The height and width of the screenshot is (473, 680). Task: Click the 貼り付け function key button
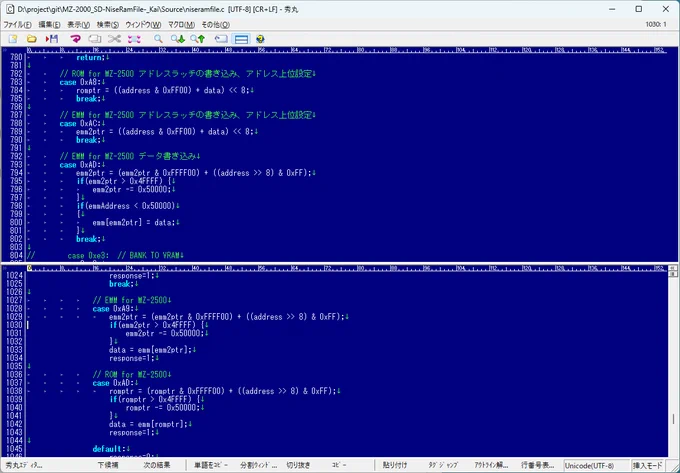395,465
